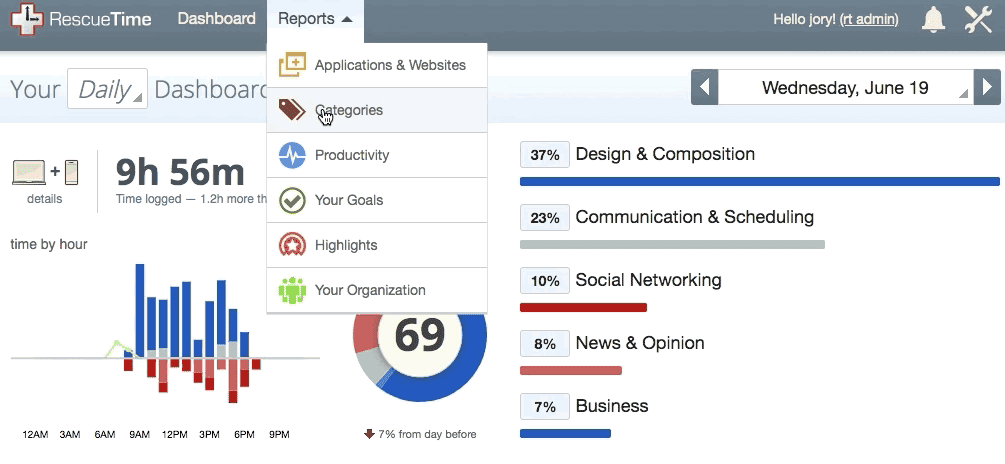The width and height of the screenshot is (1005, 464).
Task: Click the computer and phone devices icon
Action: coord(44,172)
